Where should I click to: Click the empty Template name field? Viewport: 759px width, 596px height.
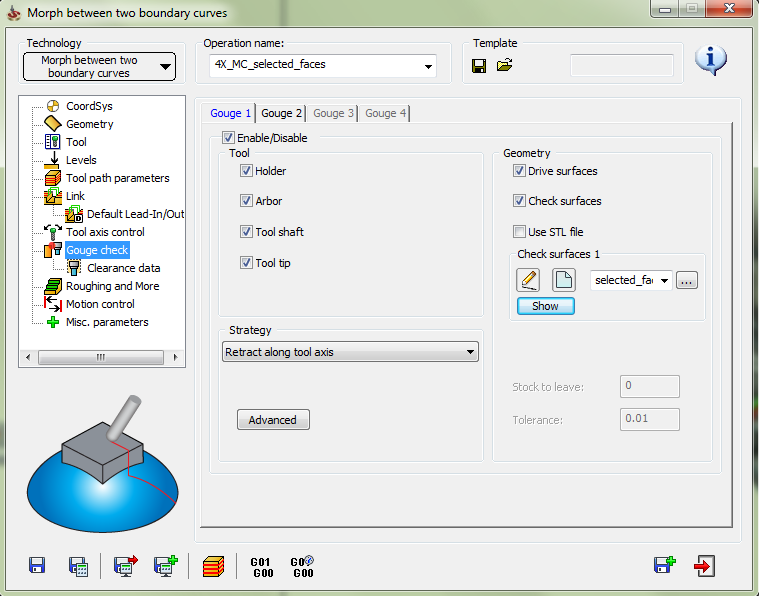622,66
